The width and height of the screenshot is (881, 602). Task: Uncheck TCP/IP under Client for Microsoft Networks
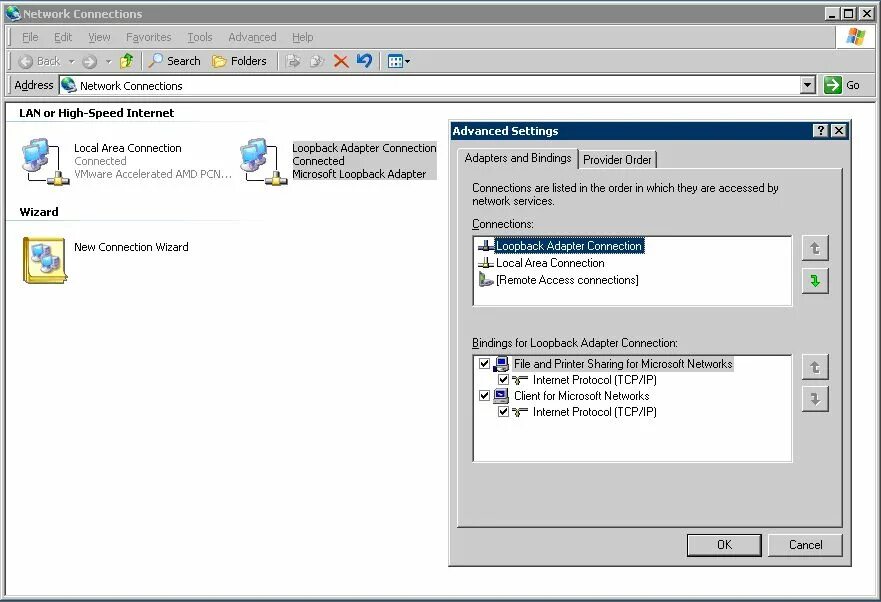(x=503, y=411)
